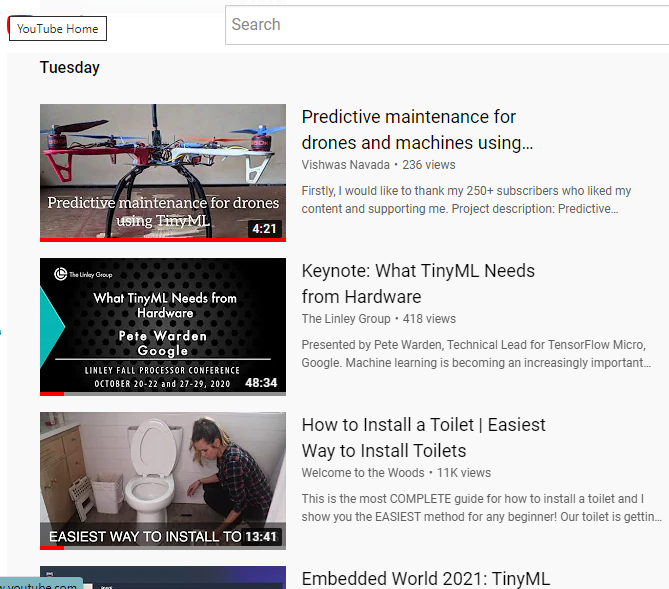This screenshot has height=589, width=669.
Task: Click description starting 'Firstly, I would like to thank'
Action: pyautogui.click(x=466, y=200)
